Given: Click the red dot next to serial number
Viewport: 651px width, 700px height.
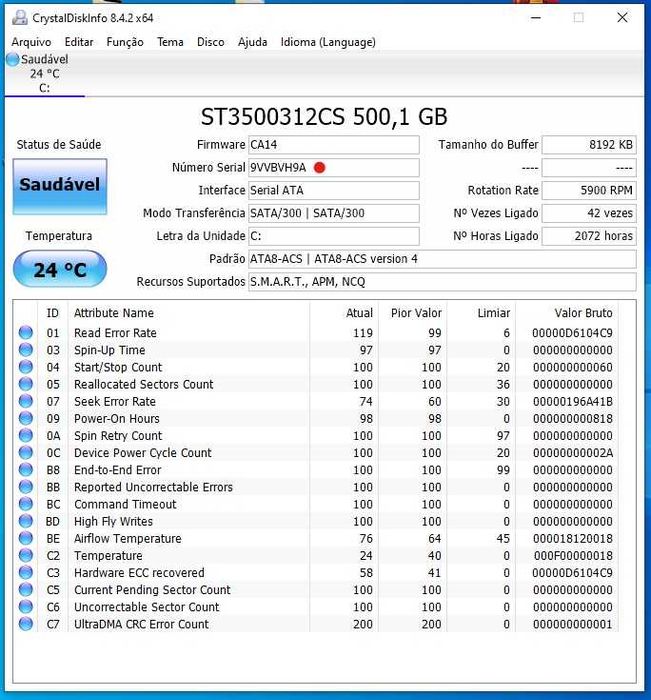Looking at the screenshot, I should pyautogui.click(x=319, y=167).
